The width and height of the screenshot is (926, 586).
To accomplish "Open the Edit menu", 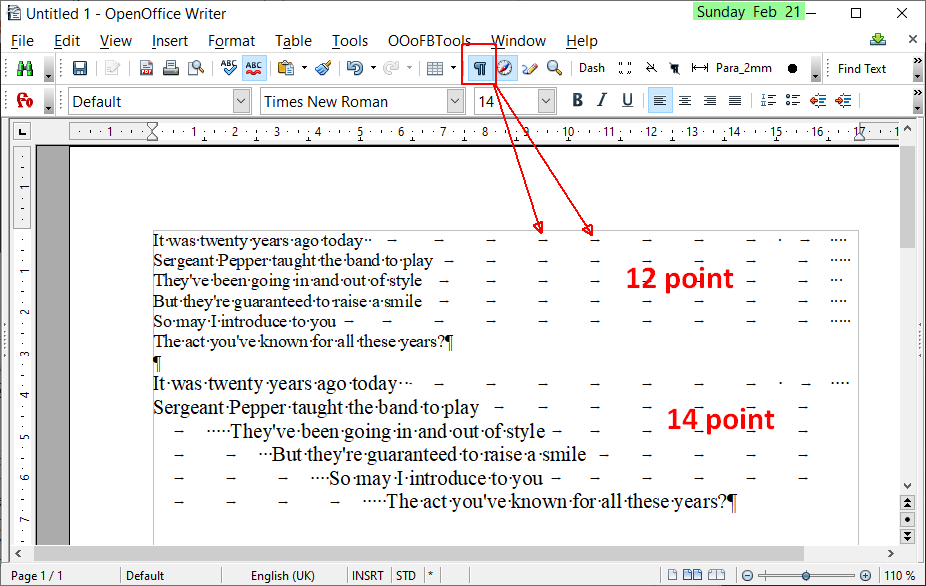I will [67, 41].
